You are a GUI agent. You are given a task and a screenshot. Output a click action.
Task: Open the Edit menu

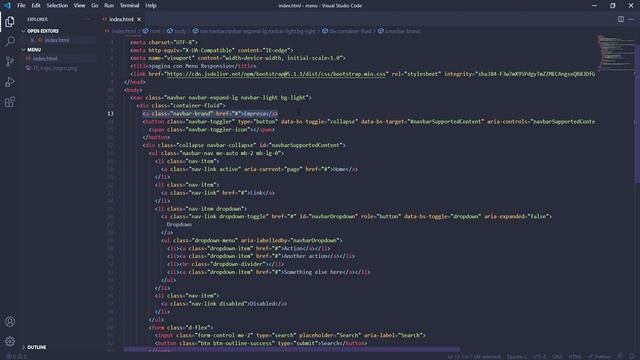coord(36,6)
